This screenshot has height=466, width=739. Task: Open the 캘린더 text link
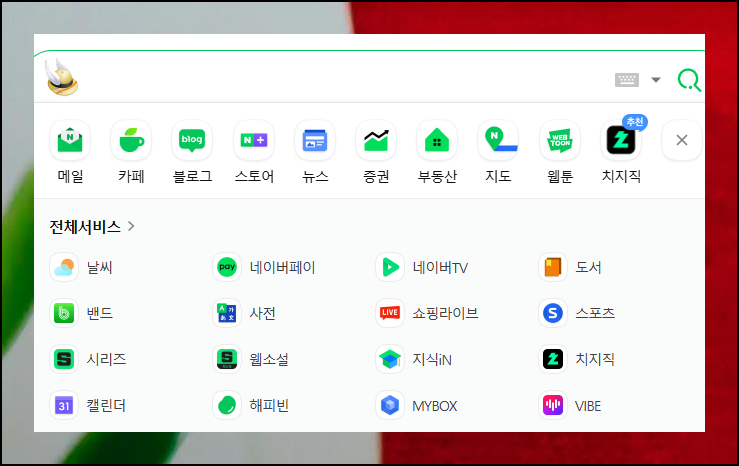106,406
